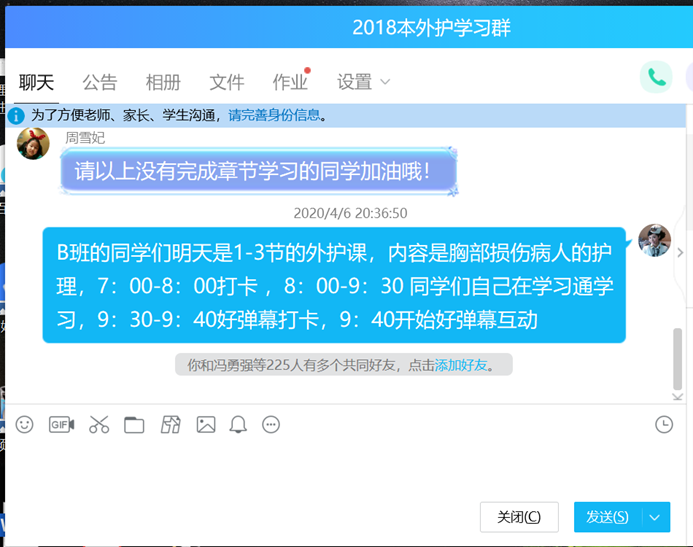Jump to bottom with scroll end arrow

click(x=678, y=396)
